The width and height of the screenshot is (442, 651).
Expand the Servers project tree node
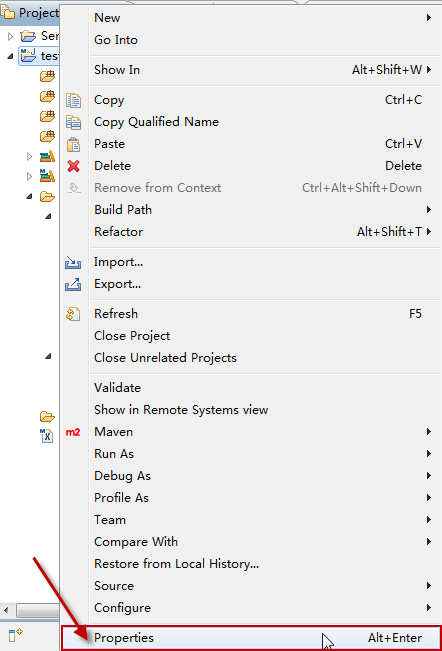tap(10, 37)
